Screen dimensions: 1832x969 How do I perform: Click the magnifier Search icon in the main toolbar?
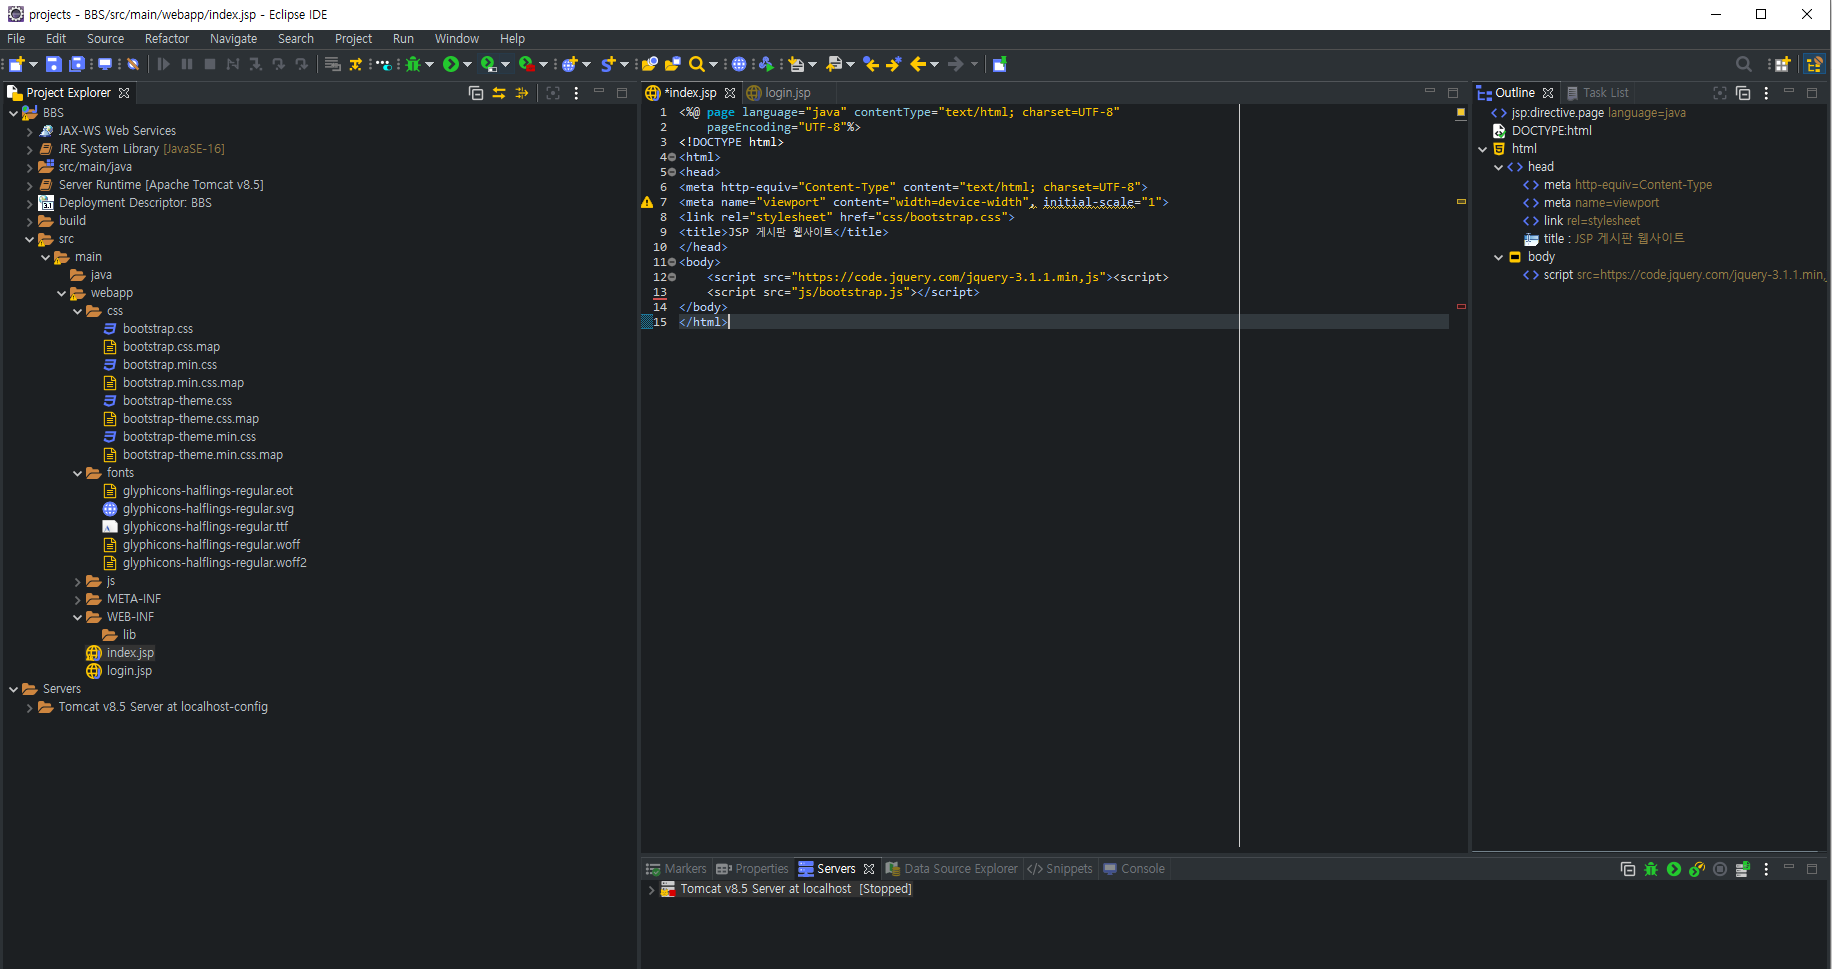pyautogui.click(x=697, y=64)
